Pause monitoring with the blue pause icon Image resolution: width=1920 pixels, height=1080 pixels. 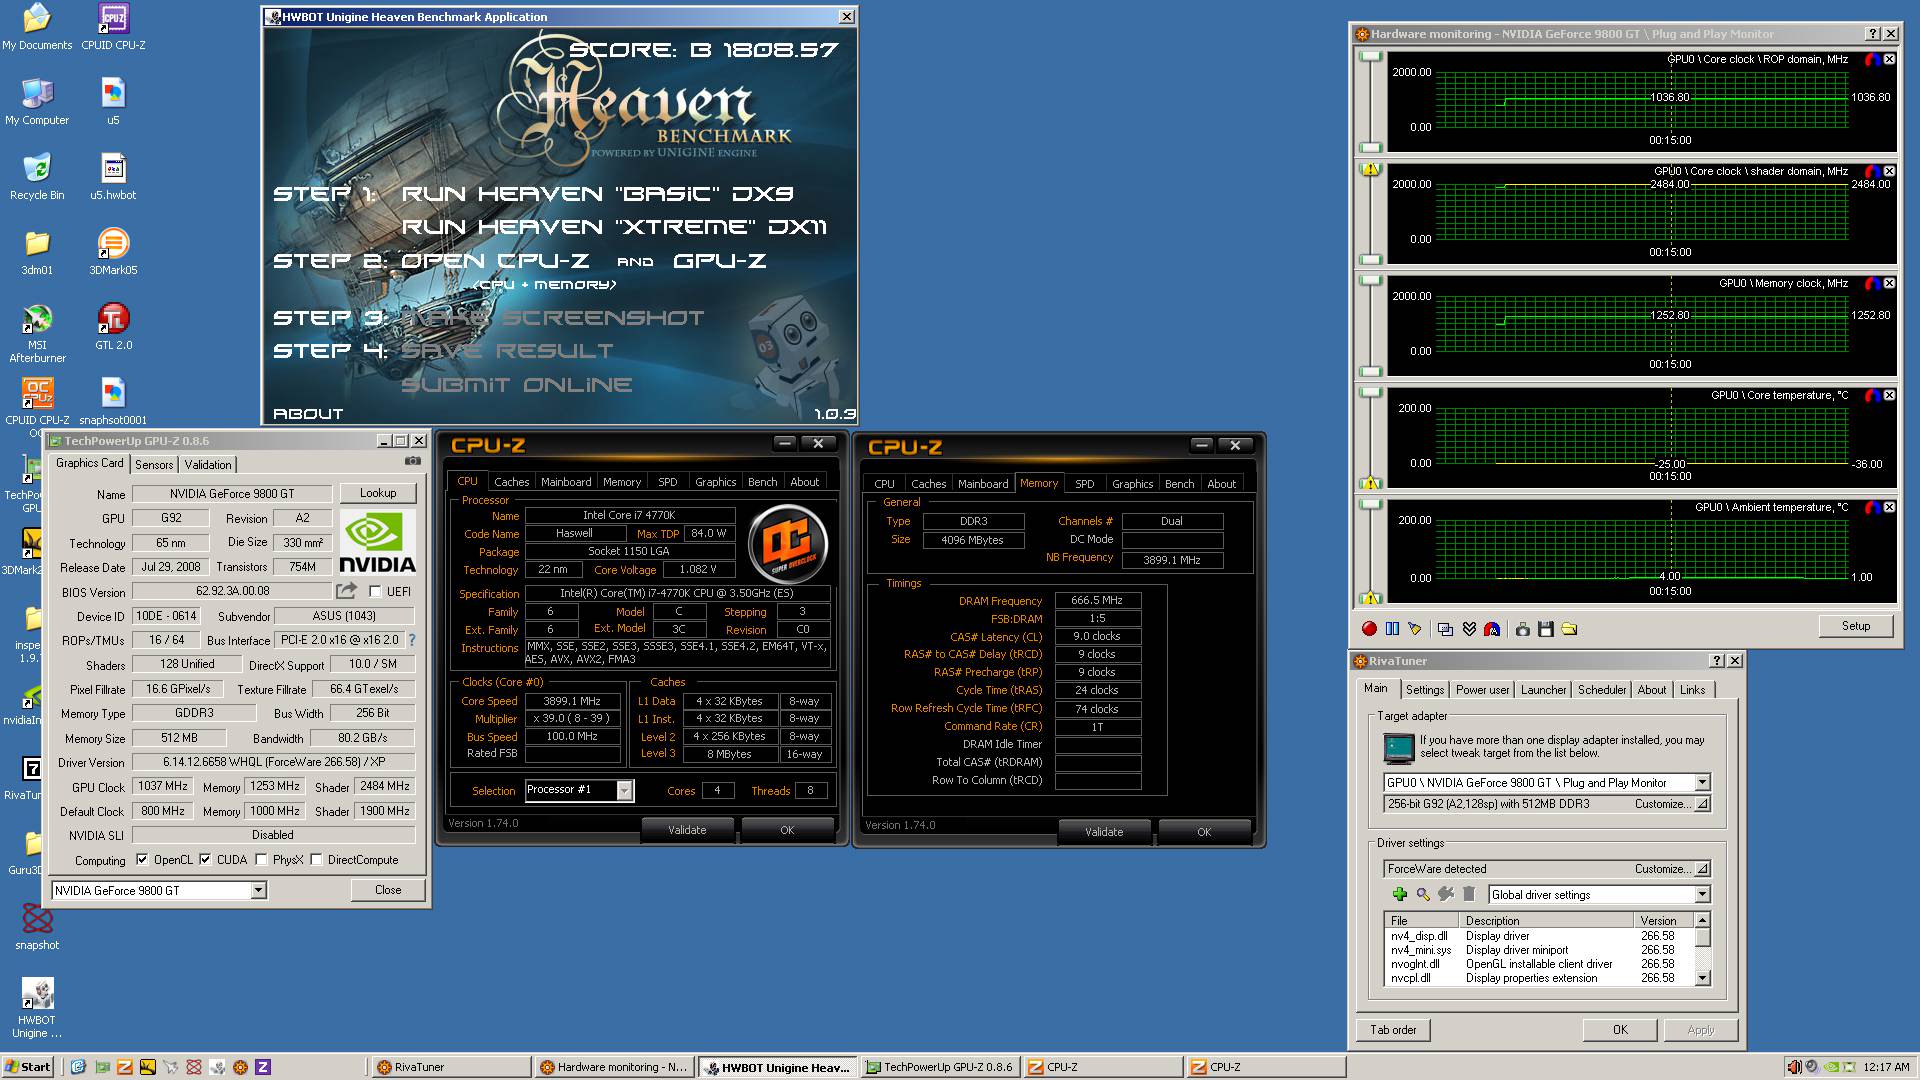pyautogui.click(x=1392, y=629)
